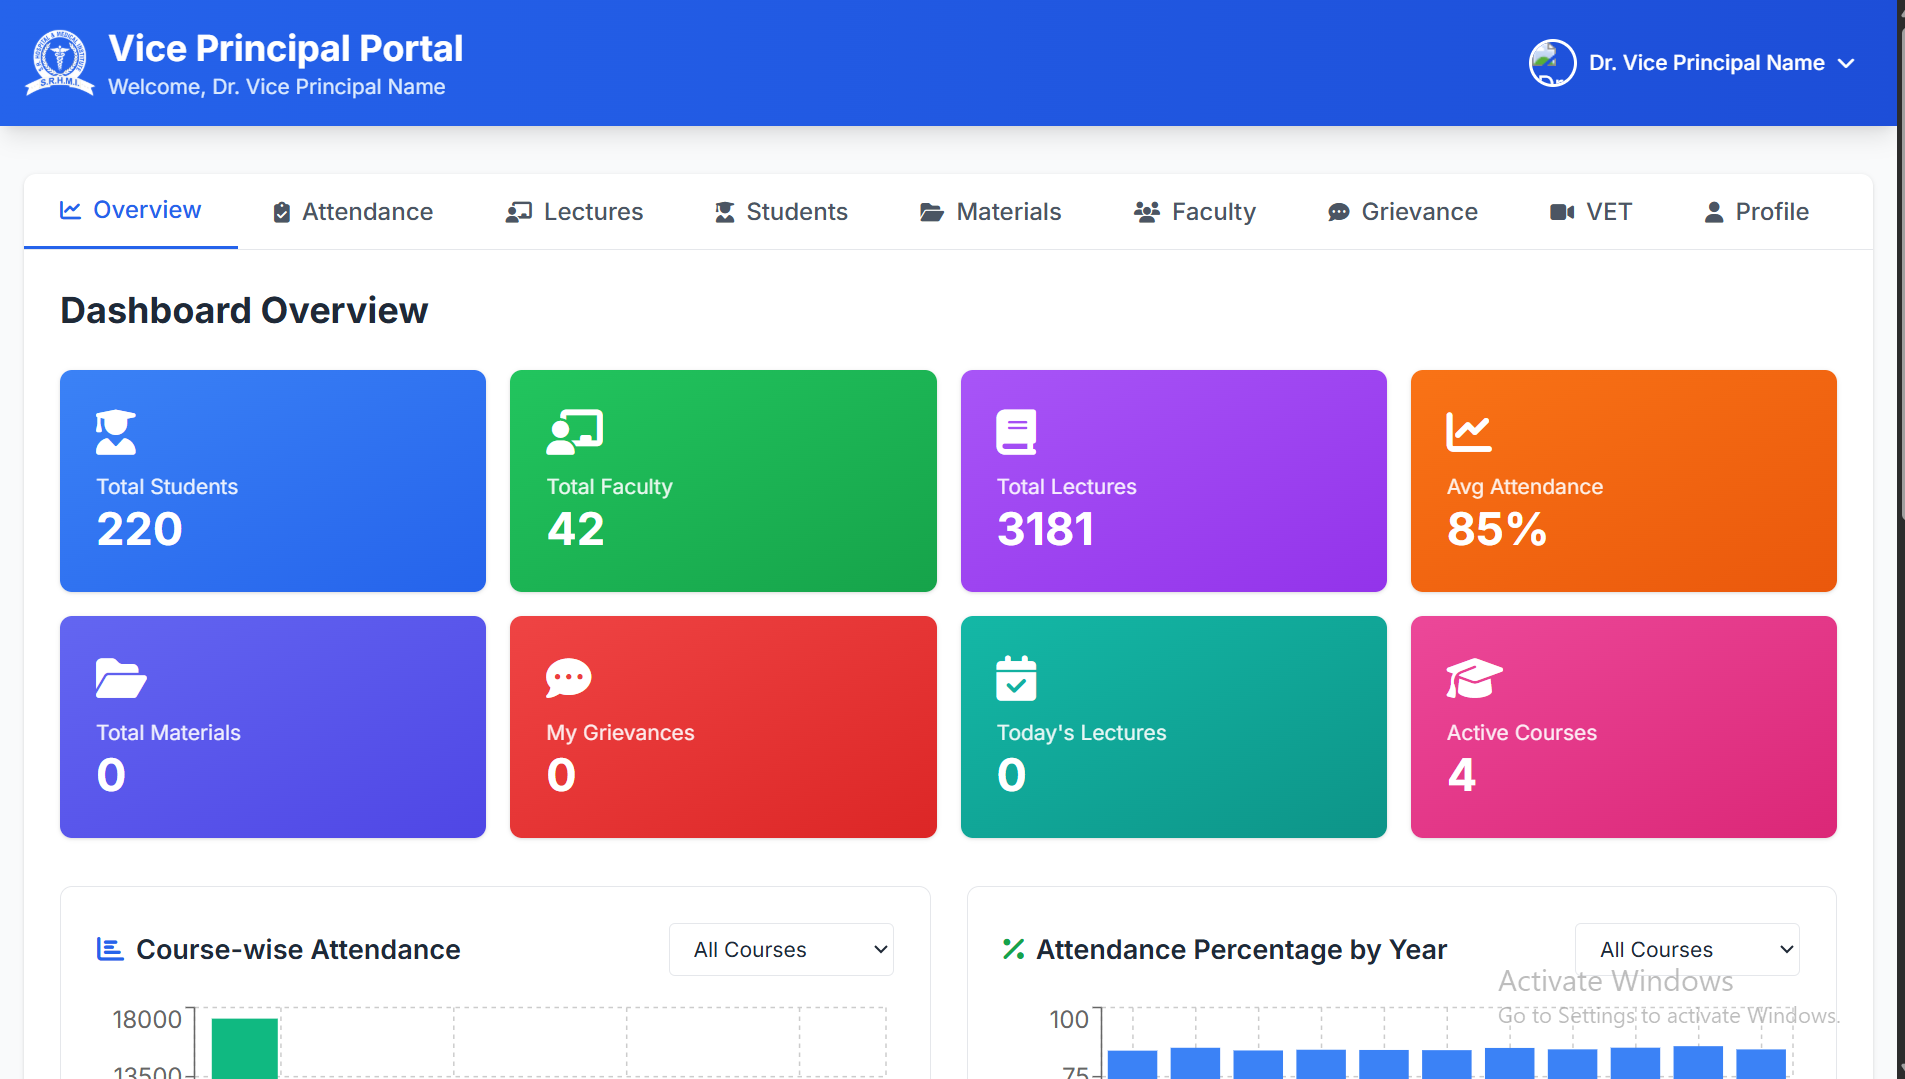
Task: Click the Grievance speech bubble icon in tab bar
Action: point(1339,212)
